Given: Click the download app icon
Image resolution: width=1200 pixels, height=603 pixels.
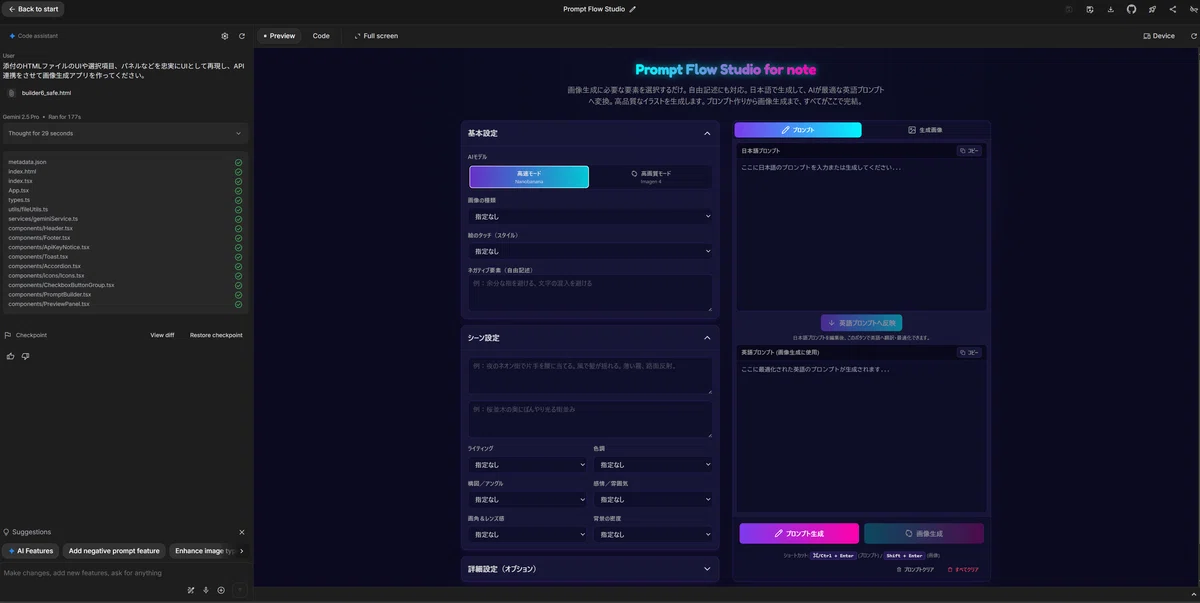Looking at the screenshot, I should coord(1111,9).
